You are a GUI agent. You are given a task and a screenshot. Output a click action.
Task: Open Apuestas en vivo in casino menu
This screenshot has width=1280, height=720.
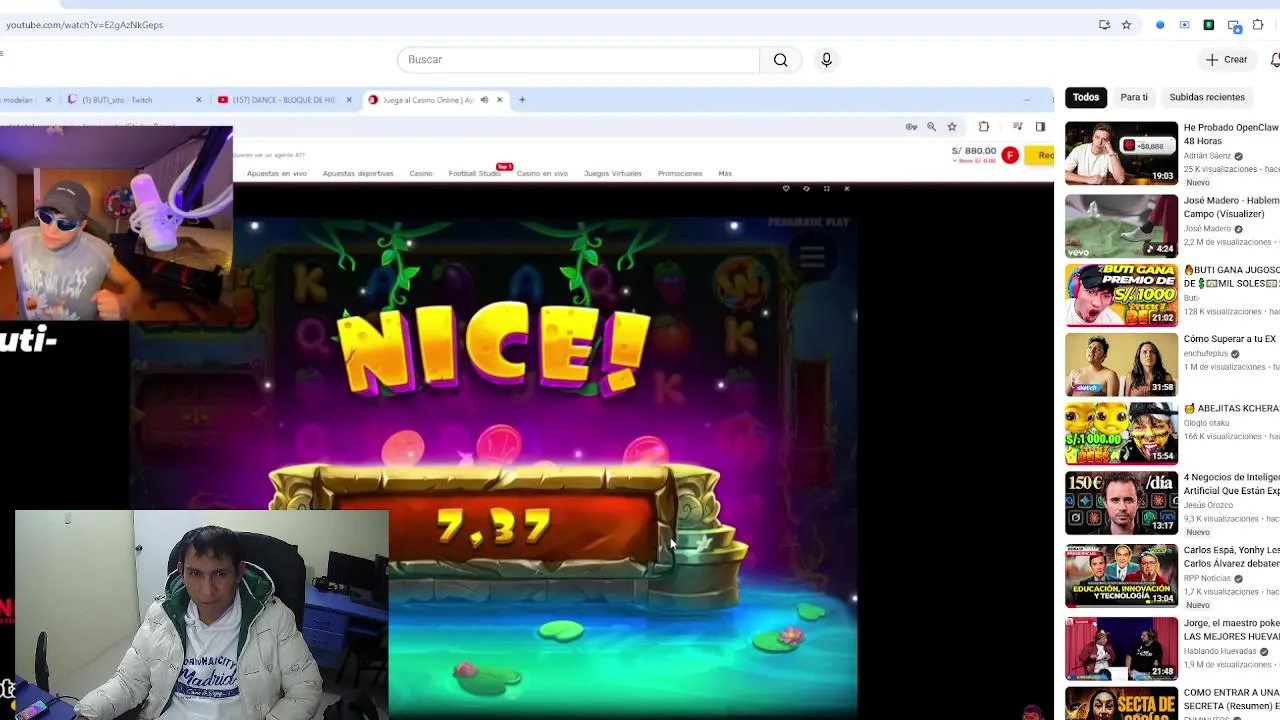[277, 174]
